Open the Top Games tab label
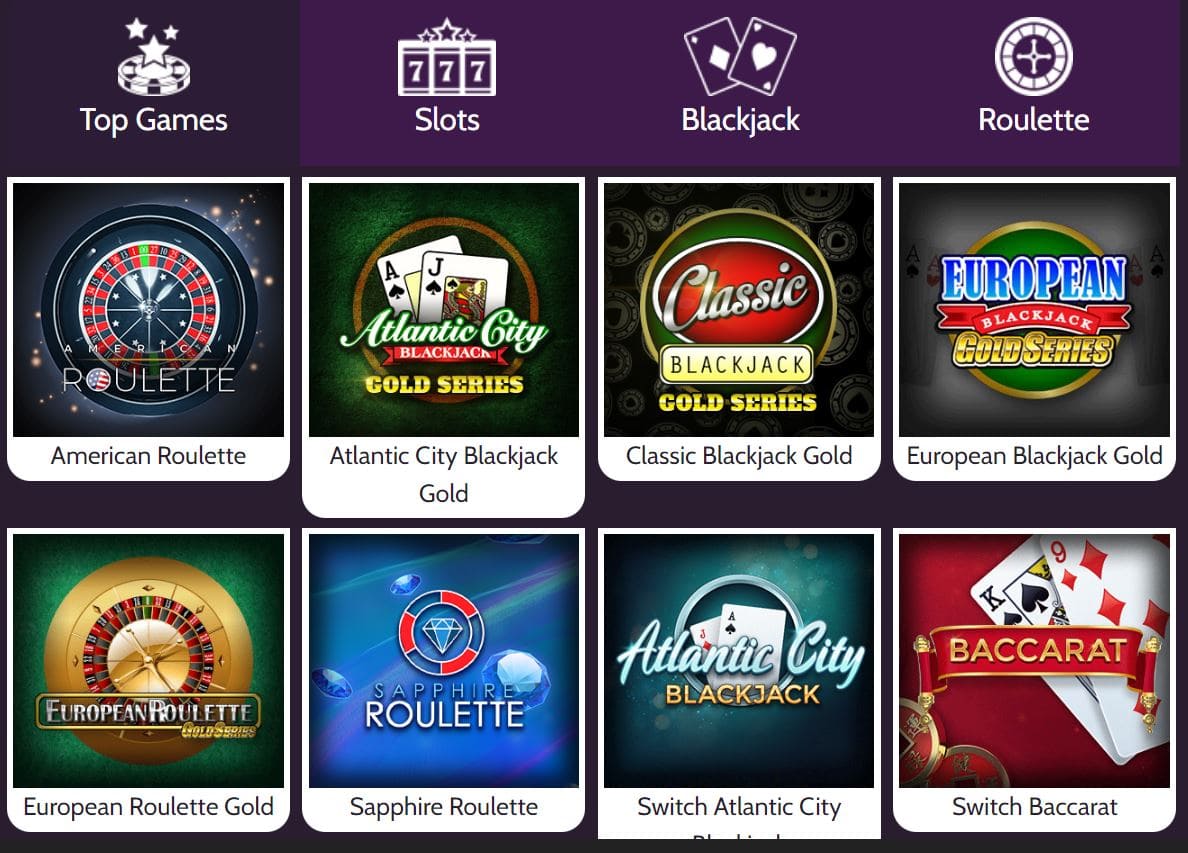Screen dimensions: 1188x853 pos(154,120)
